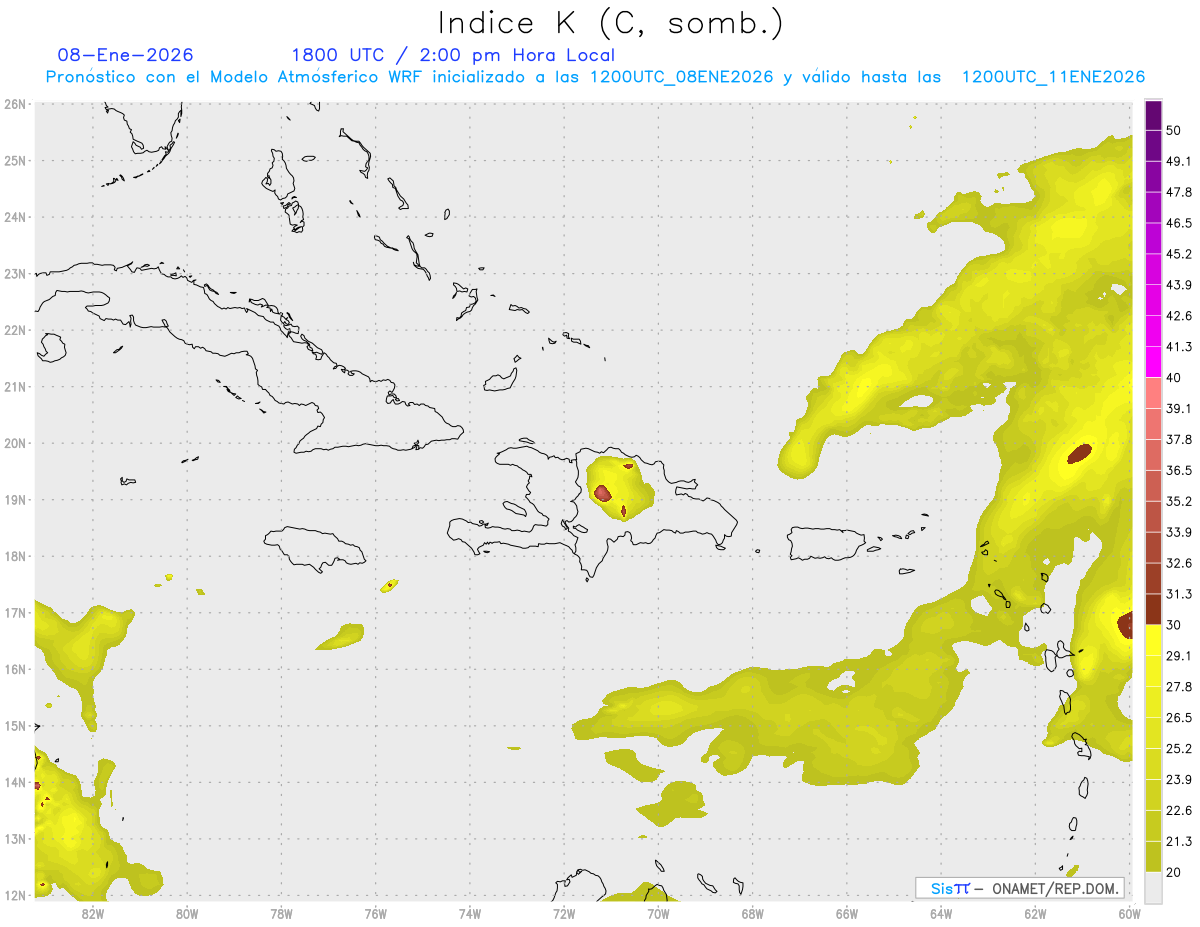The image size is (1200, 927).
Task: Click the colorbar label '35.2'
Action: coord(1178,501)
